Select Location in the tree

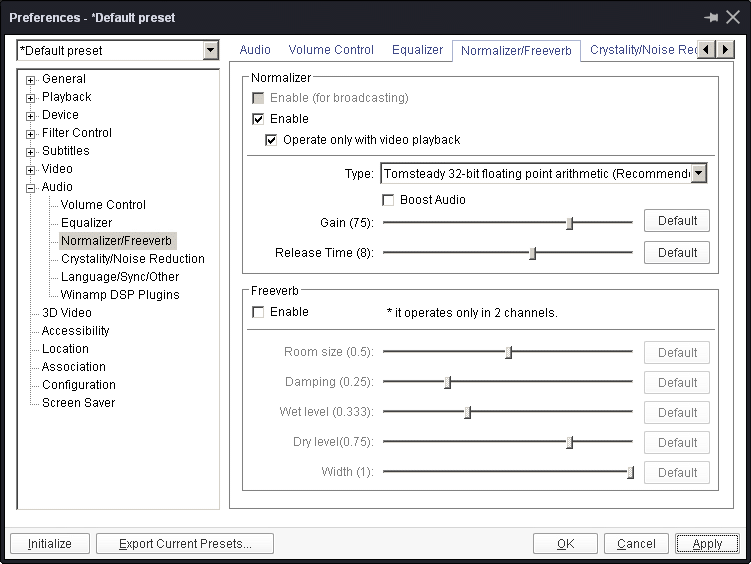[x=65, y=349]
